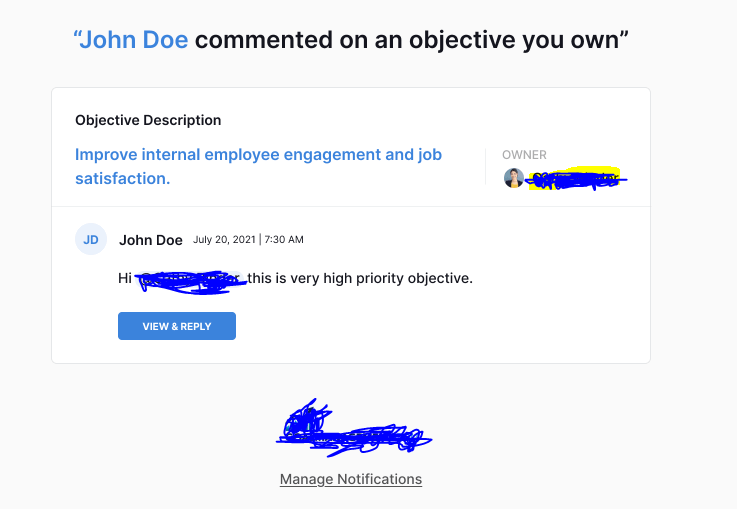The width and height of the screenshot is (737, 509).
Task: Click comment text 'this is very high priority objective.'
Action: click(360, 278)
